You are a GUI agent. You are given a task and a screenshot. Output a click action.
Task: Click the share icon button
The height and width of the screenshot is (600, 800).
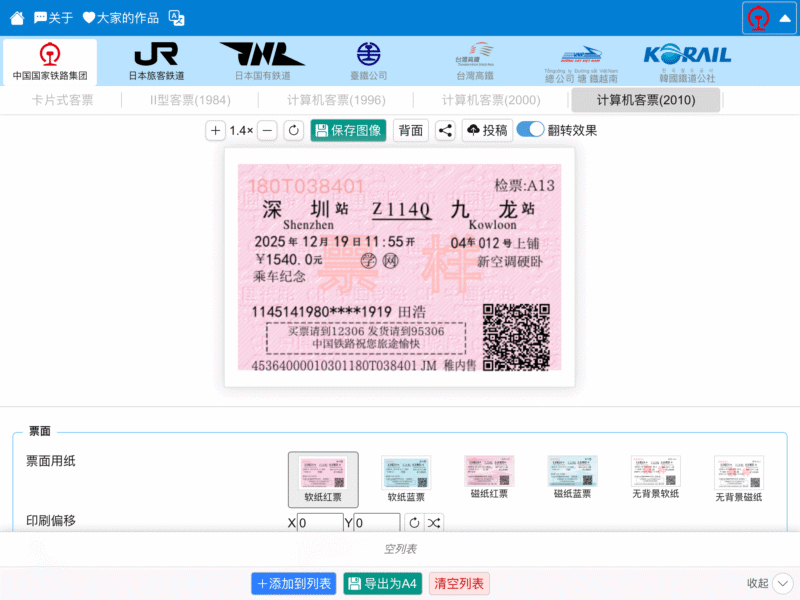point(445,130)
